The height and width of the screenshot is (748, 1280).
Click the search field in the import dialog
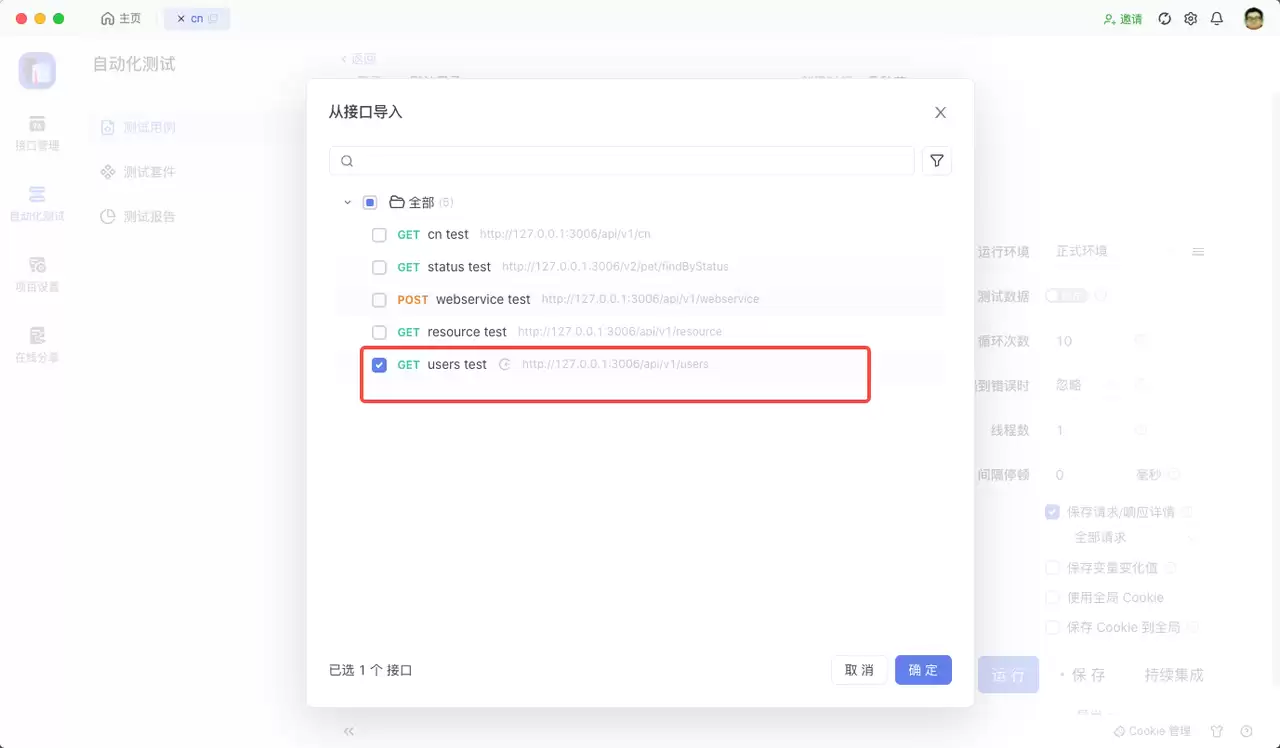(621, 161)
